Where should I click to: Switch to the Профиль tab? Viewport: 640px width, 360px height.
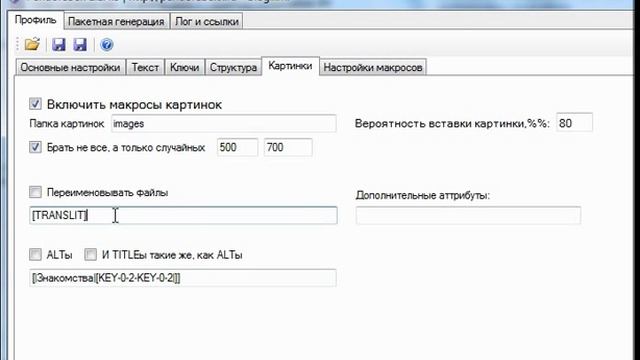36,20
